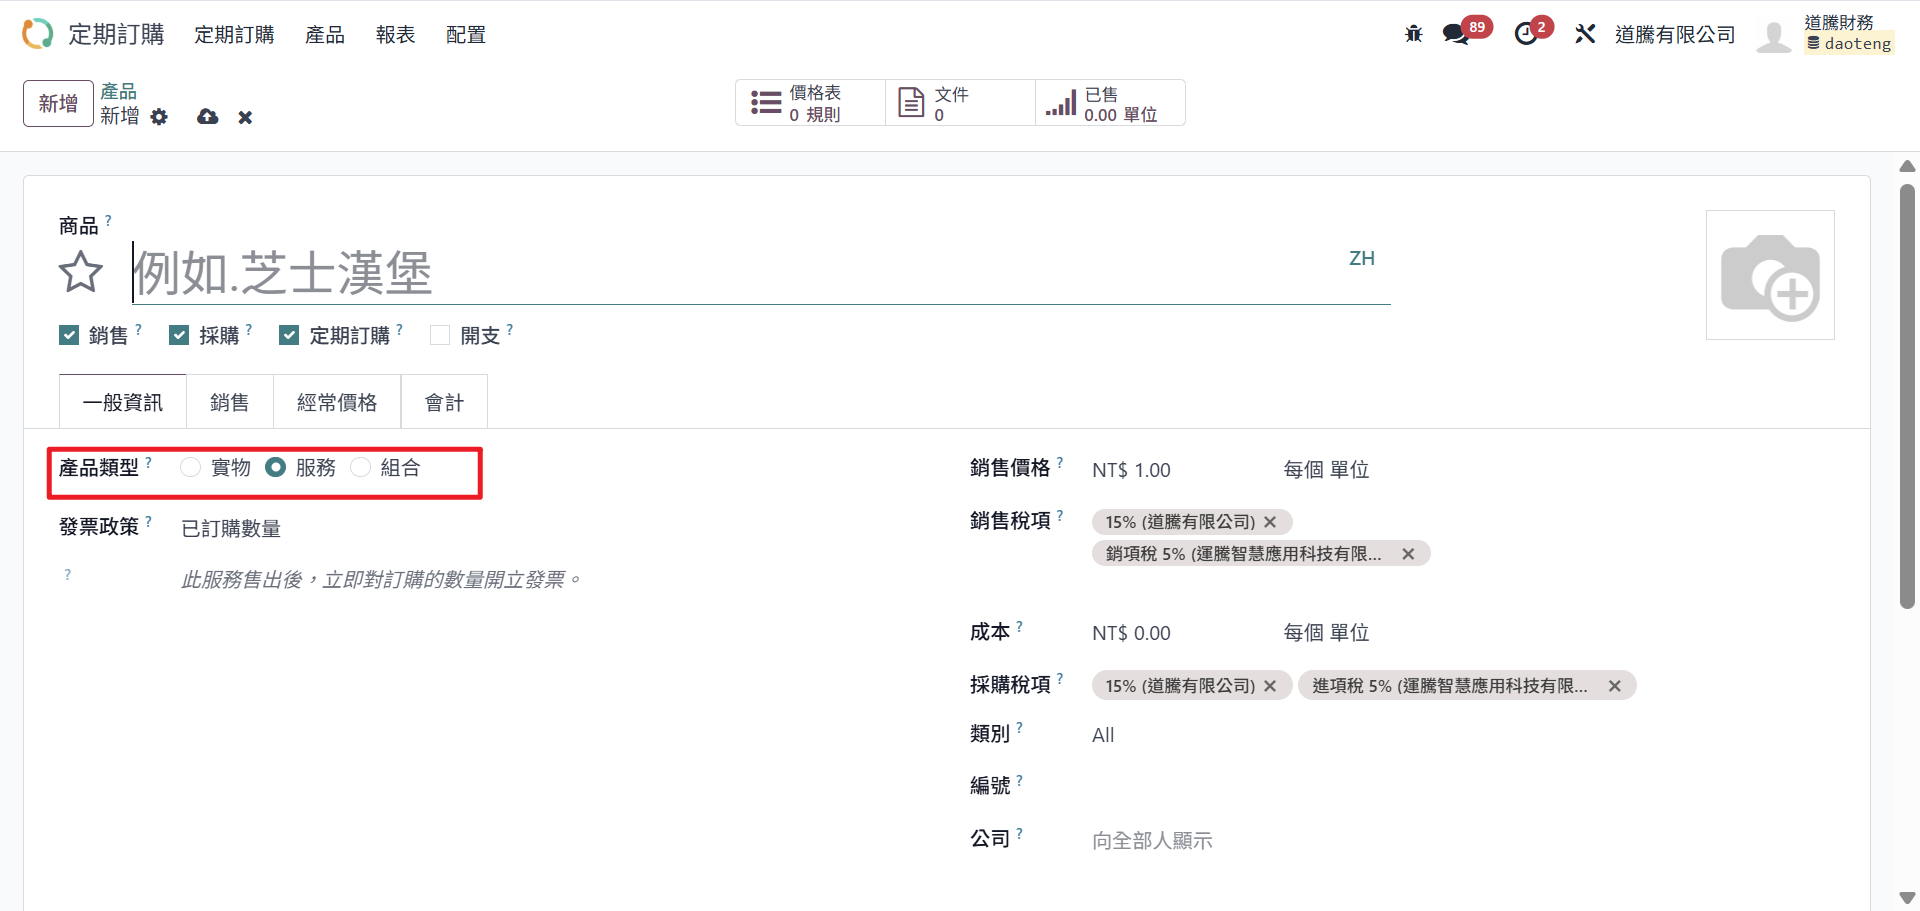Open the debug bug icon menu

tap(1413, 34)
